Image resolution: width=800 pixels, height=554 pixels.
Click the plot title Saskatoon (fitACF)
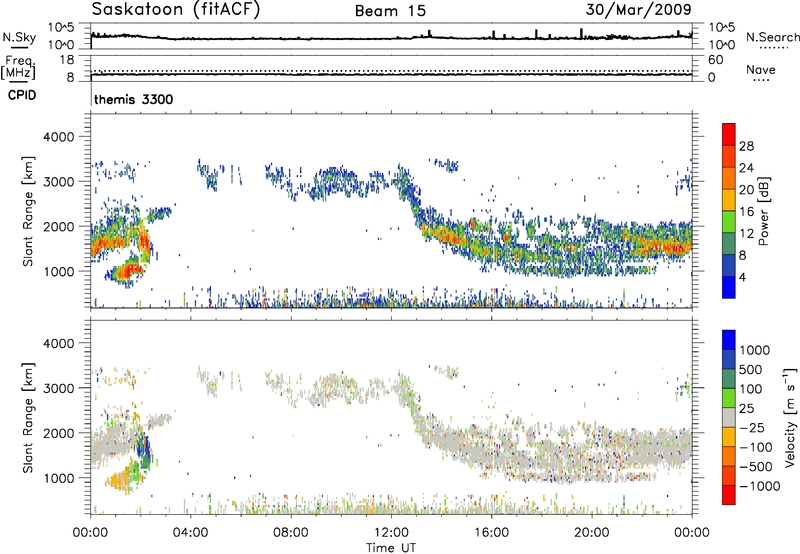click(x=176, y=10)
